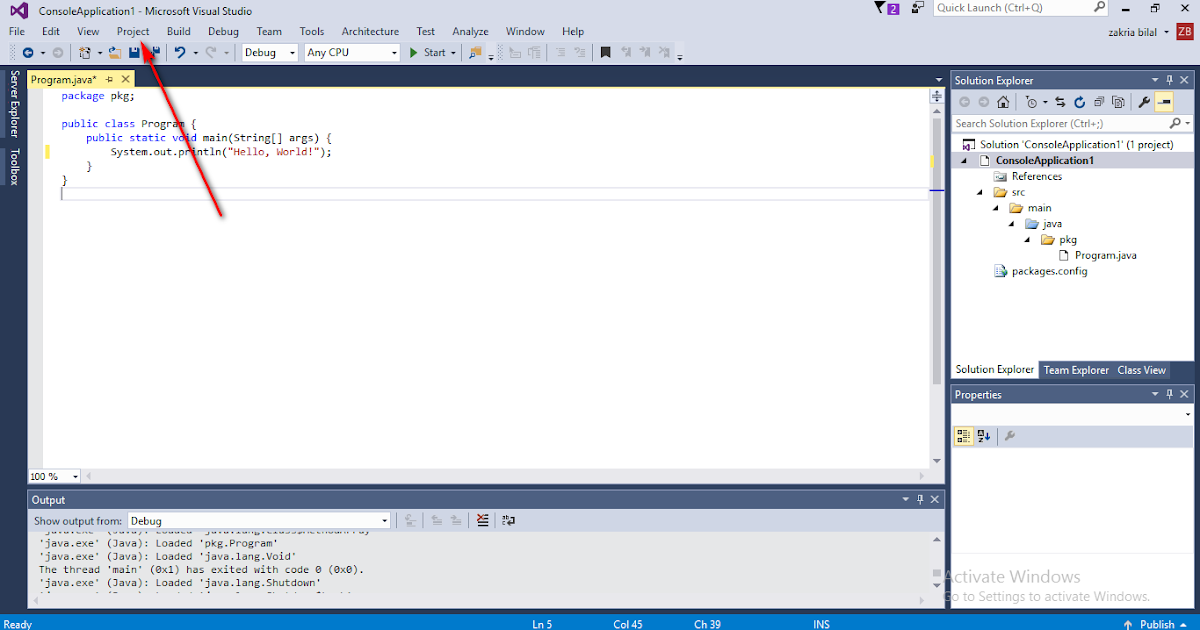The image size is (1200, 630).
Task: Close the Program.java tab
Action: coord(126,79)
